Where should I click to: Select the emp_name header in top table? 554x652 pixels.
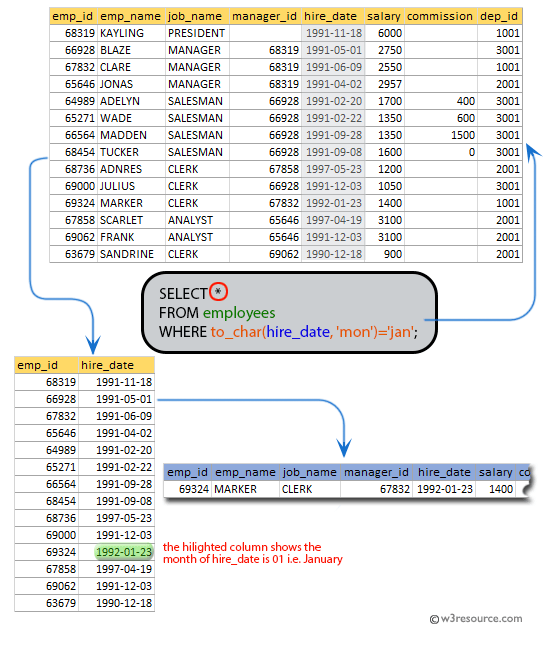click(130, 16)
